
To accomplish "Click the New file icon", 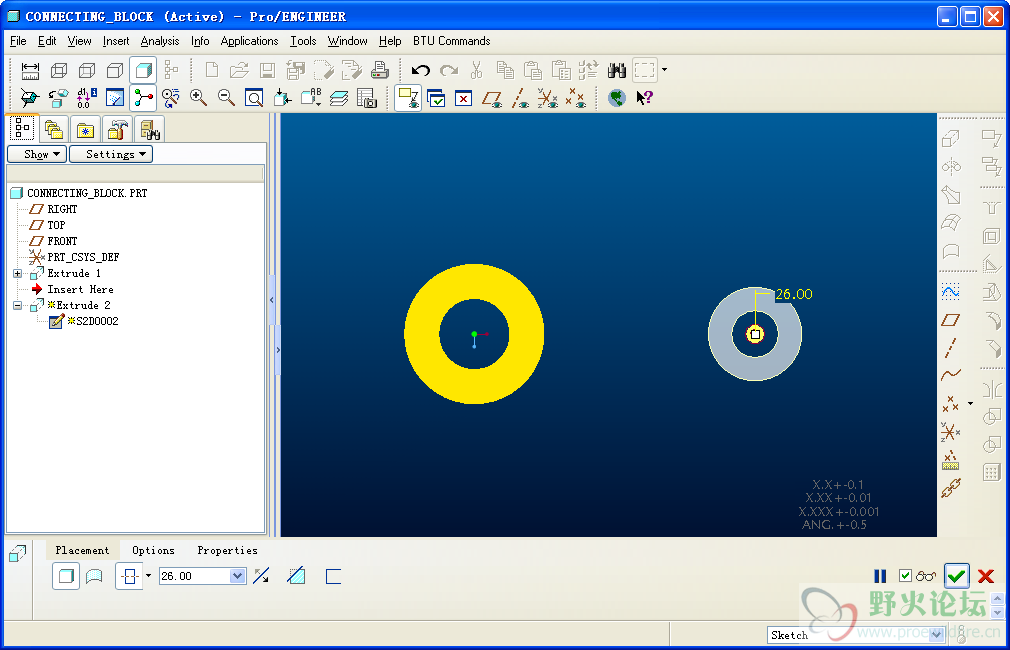I will tap(211, 70).
